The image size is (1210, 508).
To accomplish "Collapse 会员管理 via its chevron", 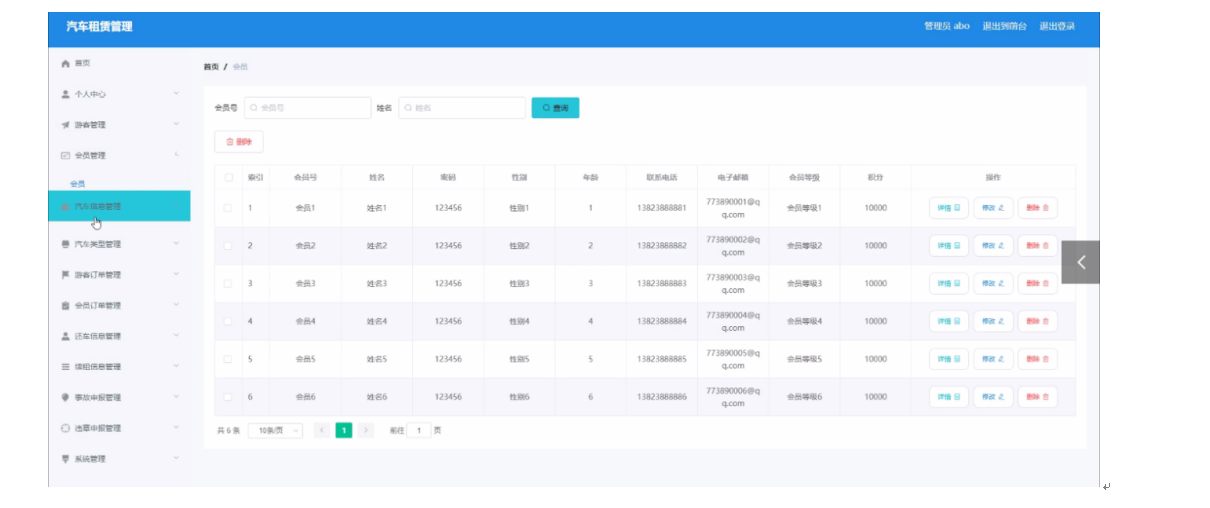I will (176, 155).
